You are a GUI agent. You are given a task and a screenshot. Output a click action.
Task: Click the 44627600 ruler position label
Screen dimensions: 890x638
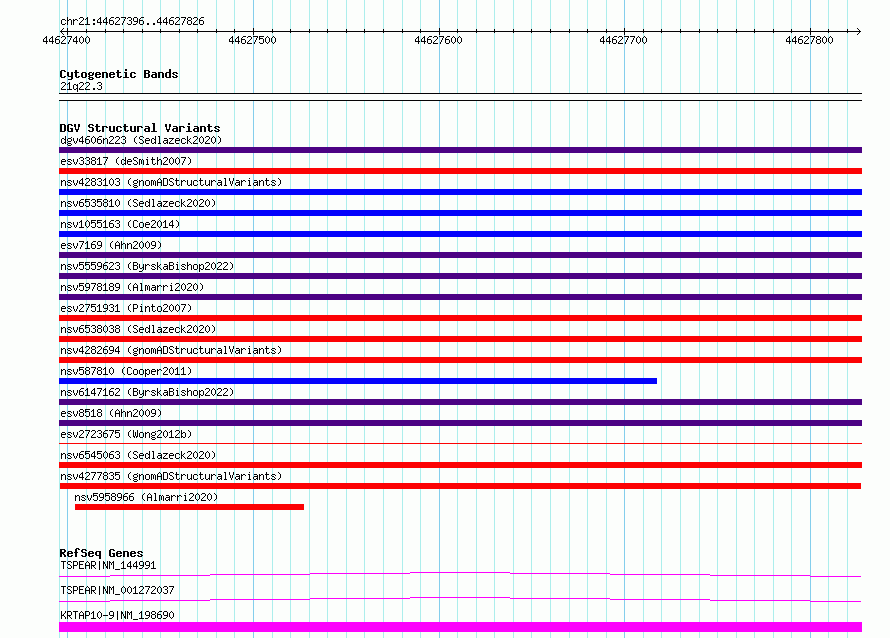438,40
